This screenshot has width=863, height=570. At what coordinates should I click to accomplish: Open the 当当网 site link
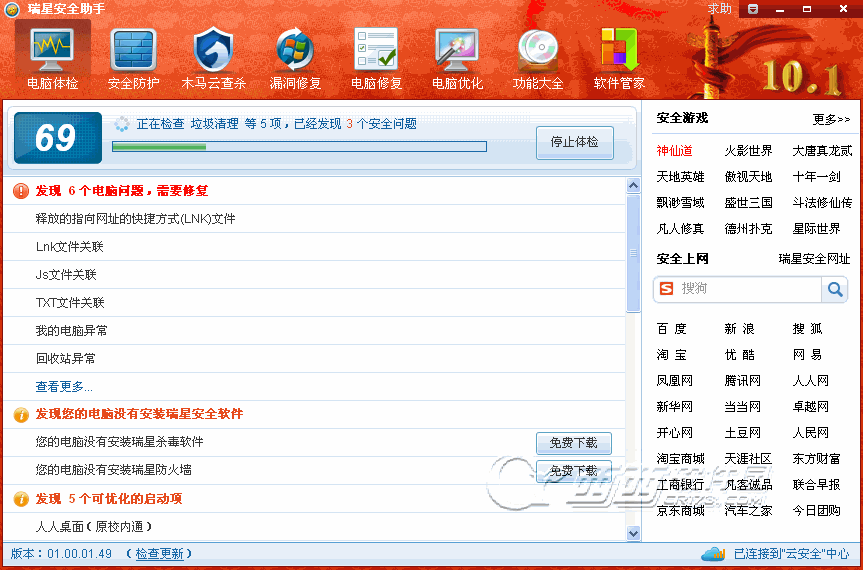(x=742, y=407)
